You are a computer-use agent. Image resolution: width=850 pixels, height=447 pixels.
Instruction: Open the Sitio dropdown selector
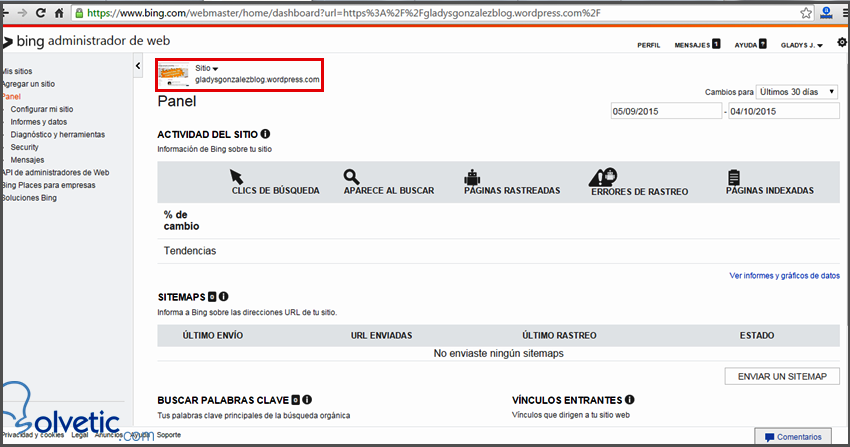click(x=207, y=68)
